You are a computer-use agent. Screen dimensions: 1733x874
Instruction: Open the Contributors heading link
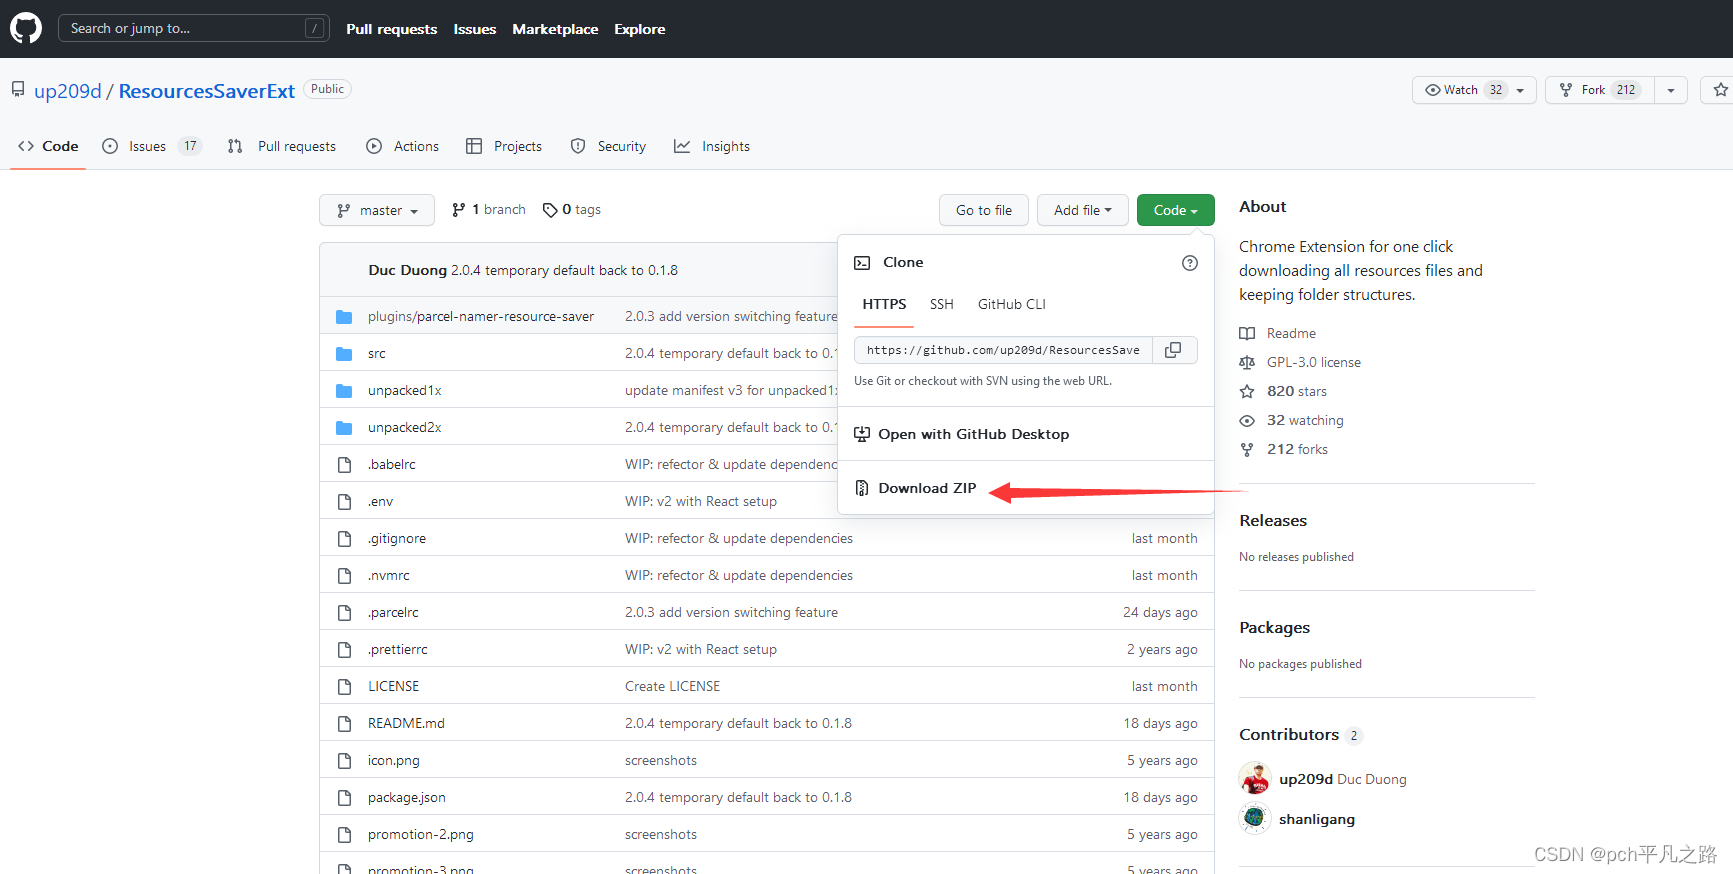click(1289, 734)
